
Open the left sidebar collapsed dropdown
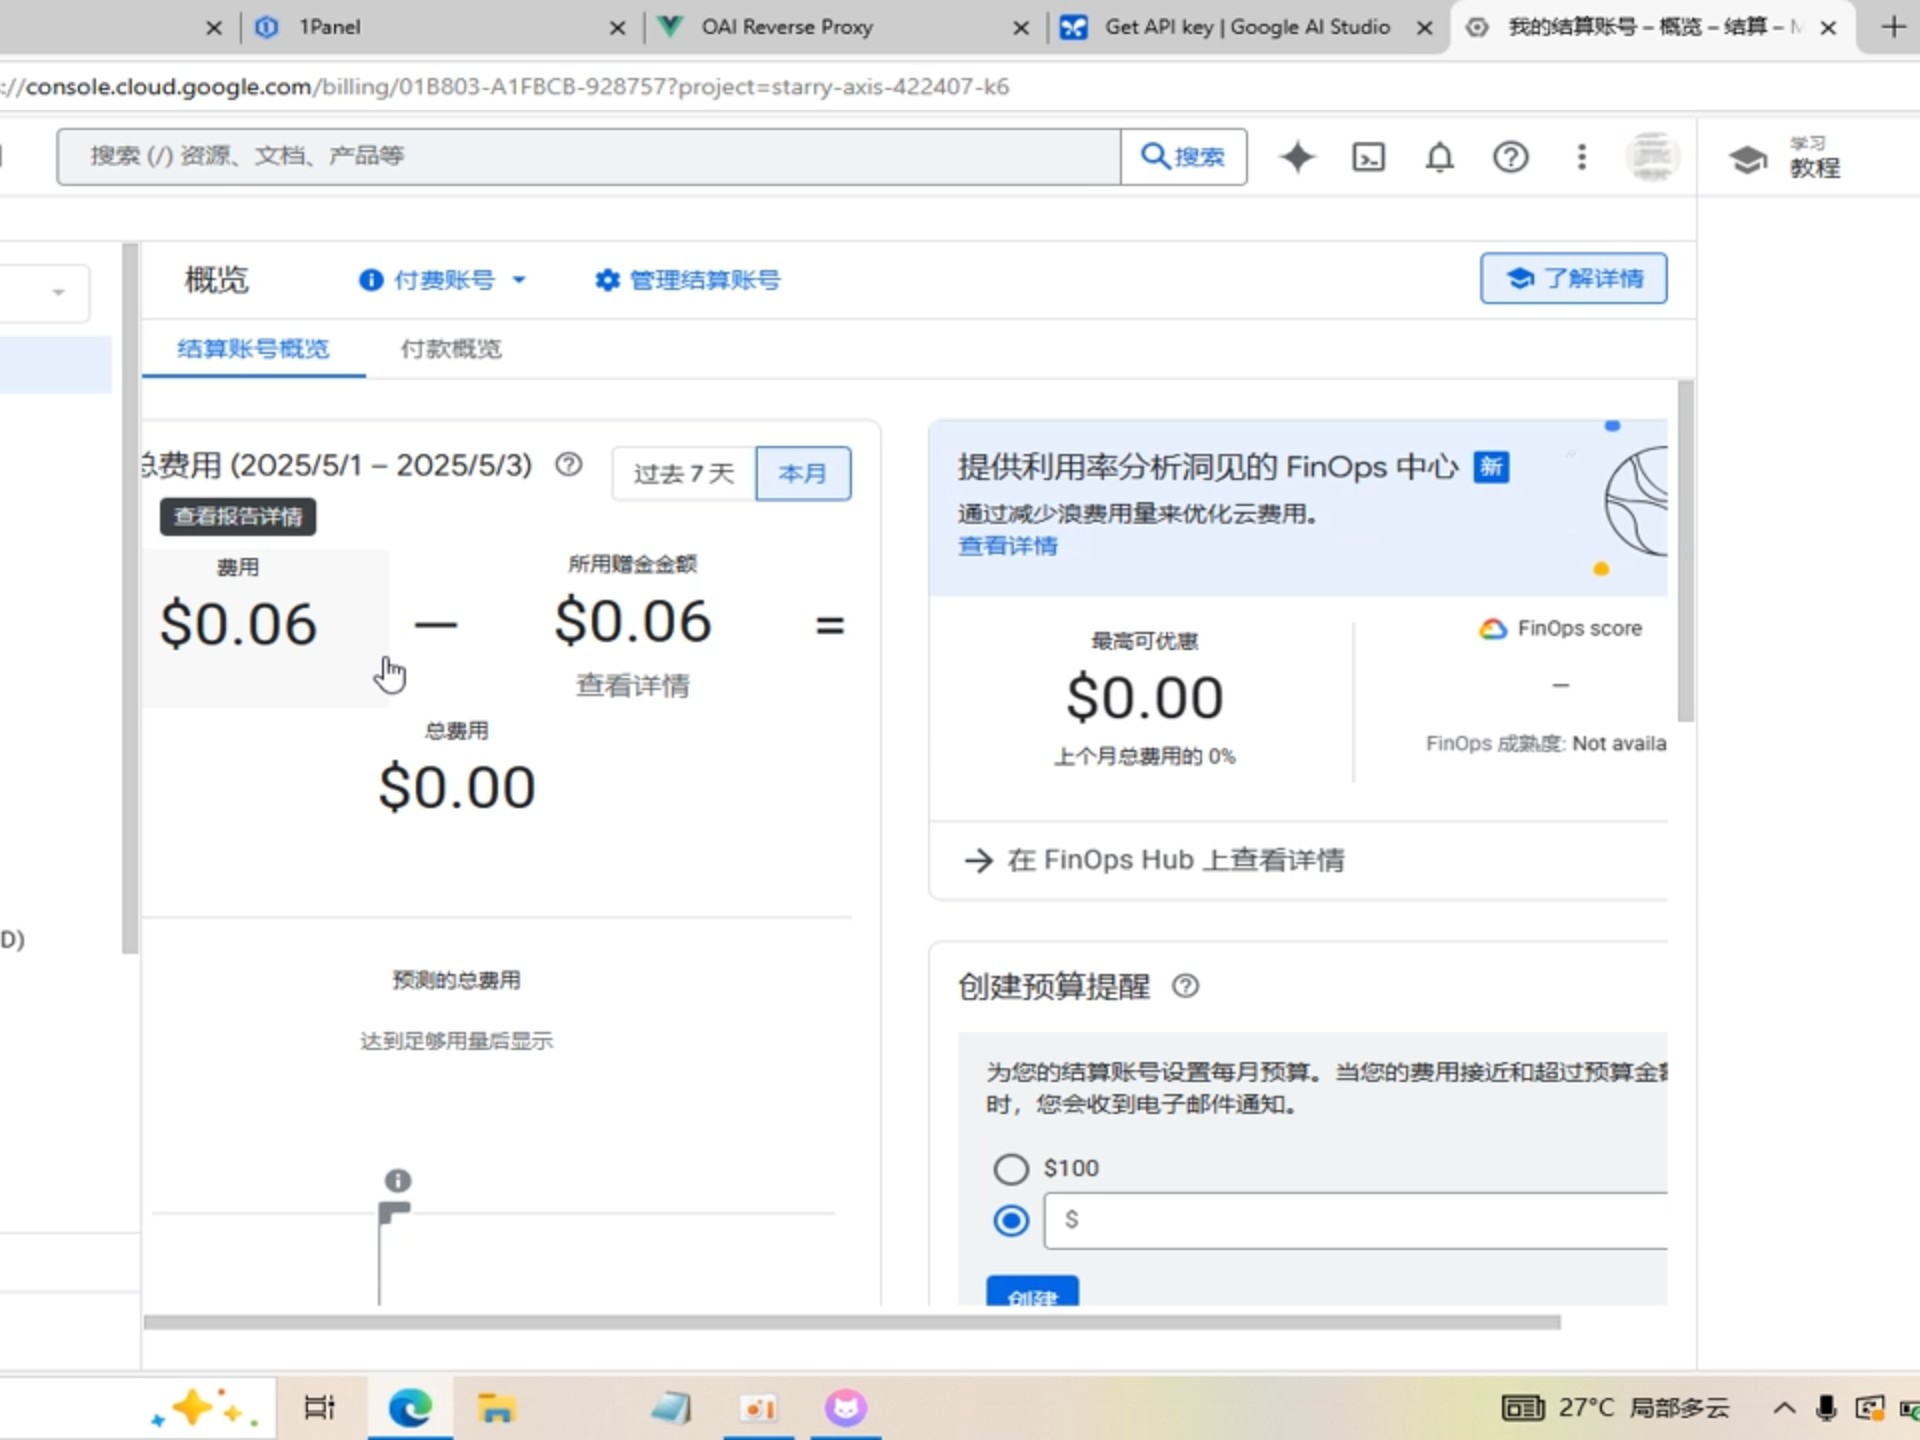pyautogui.click(x=56, y=292)
